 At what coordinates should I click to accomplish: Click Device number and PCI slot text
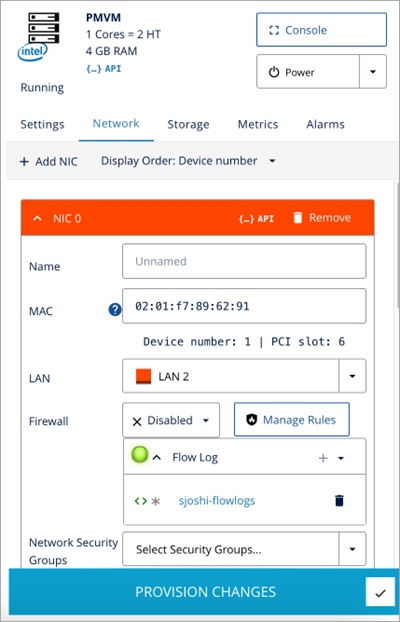point(244,342)
